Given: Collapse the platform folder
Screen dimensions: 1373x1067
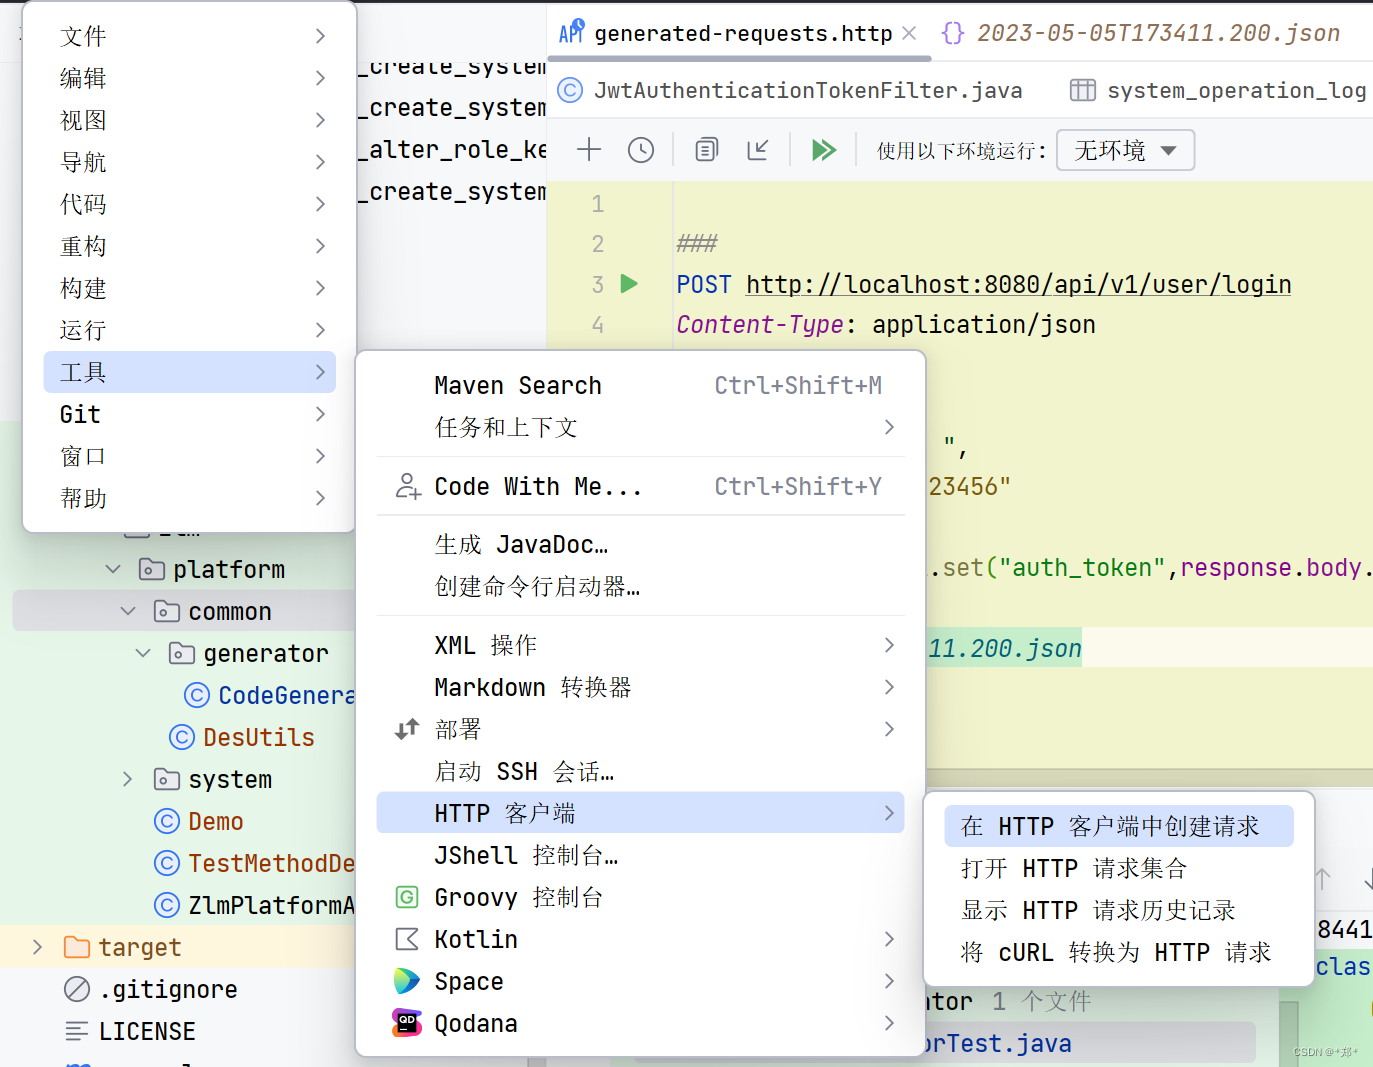Looking at the screenshot, I should click(x=113, y=569).
